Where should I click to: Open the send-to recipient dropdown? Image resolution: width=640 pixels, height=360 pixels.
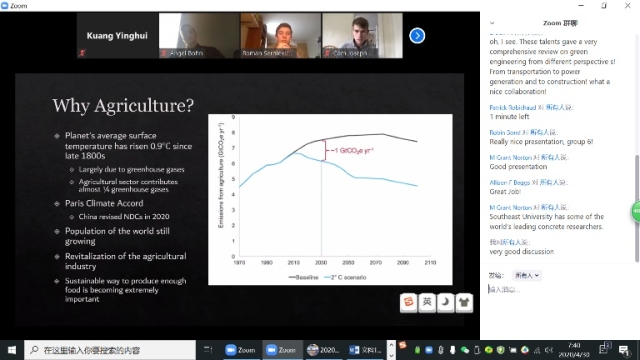tap(527, 276)
